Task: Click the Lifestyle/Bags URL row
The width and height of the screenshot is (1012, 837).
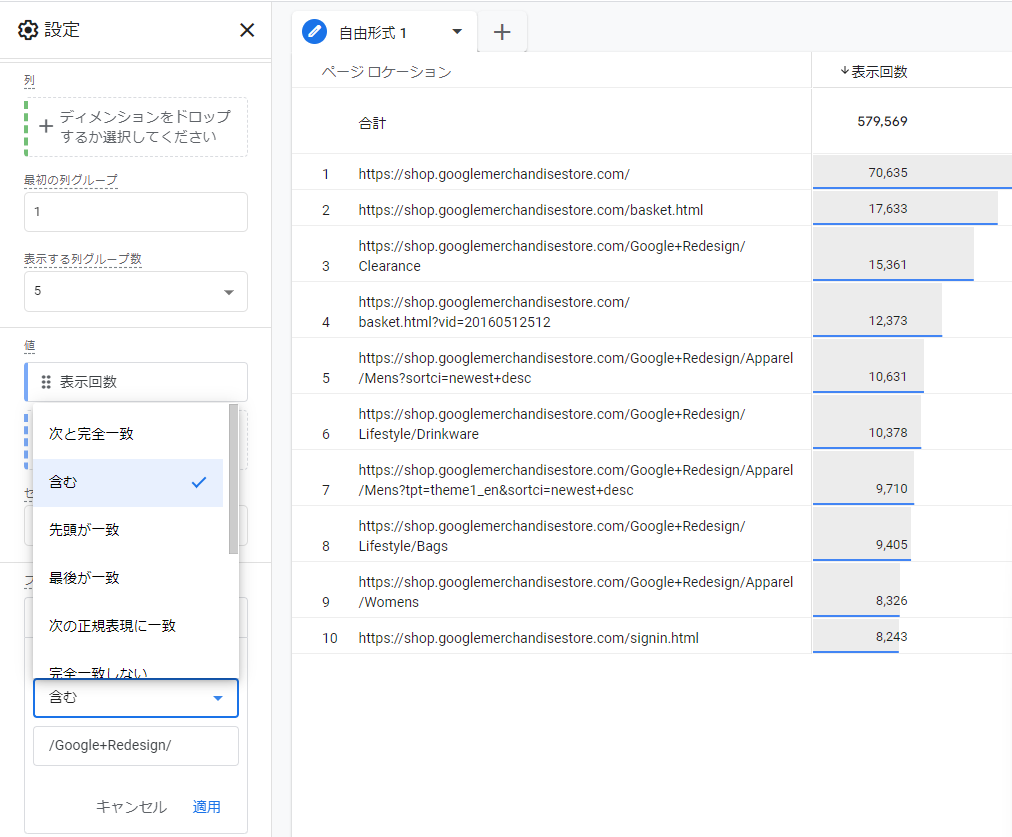Action: click(552, 536)
